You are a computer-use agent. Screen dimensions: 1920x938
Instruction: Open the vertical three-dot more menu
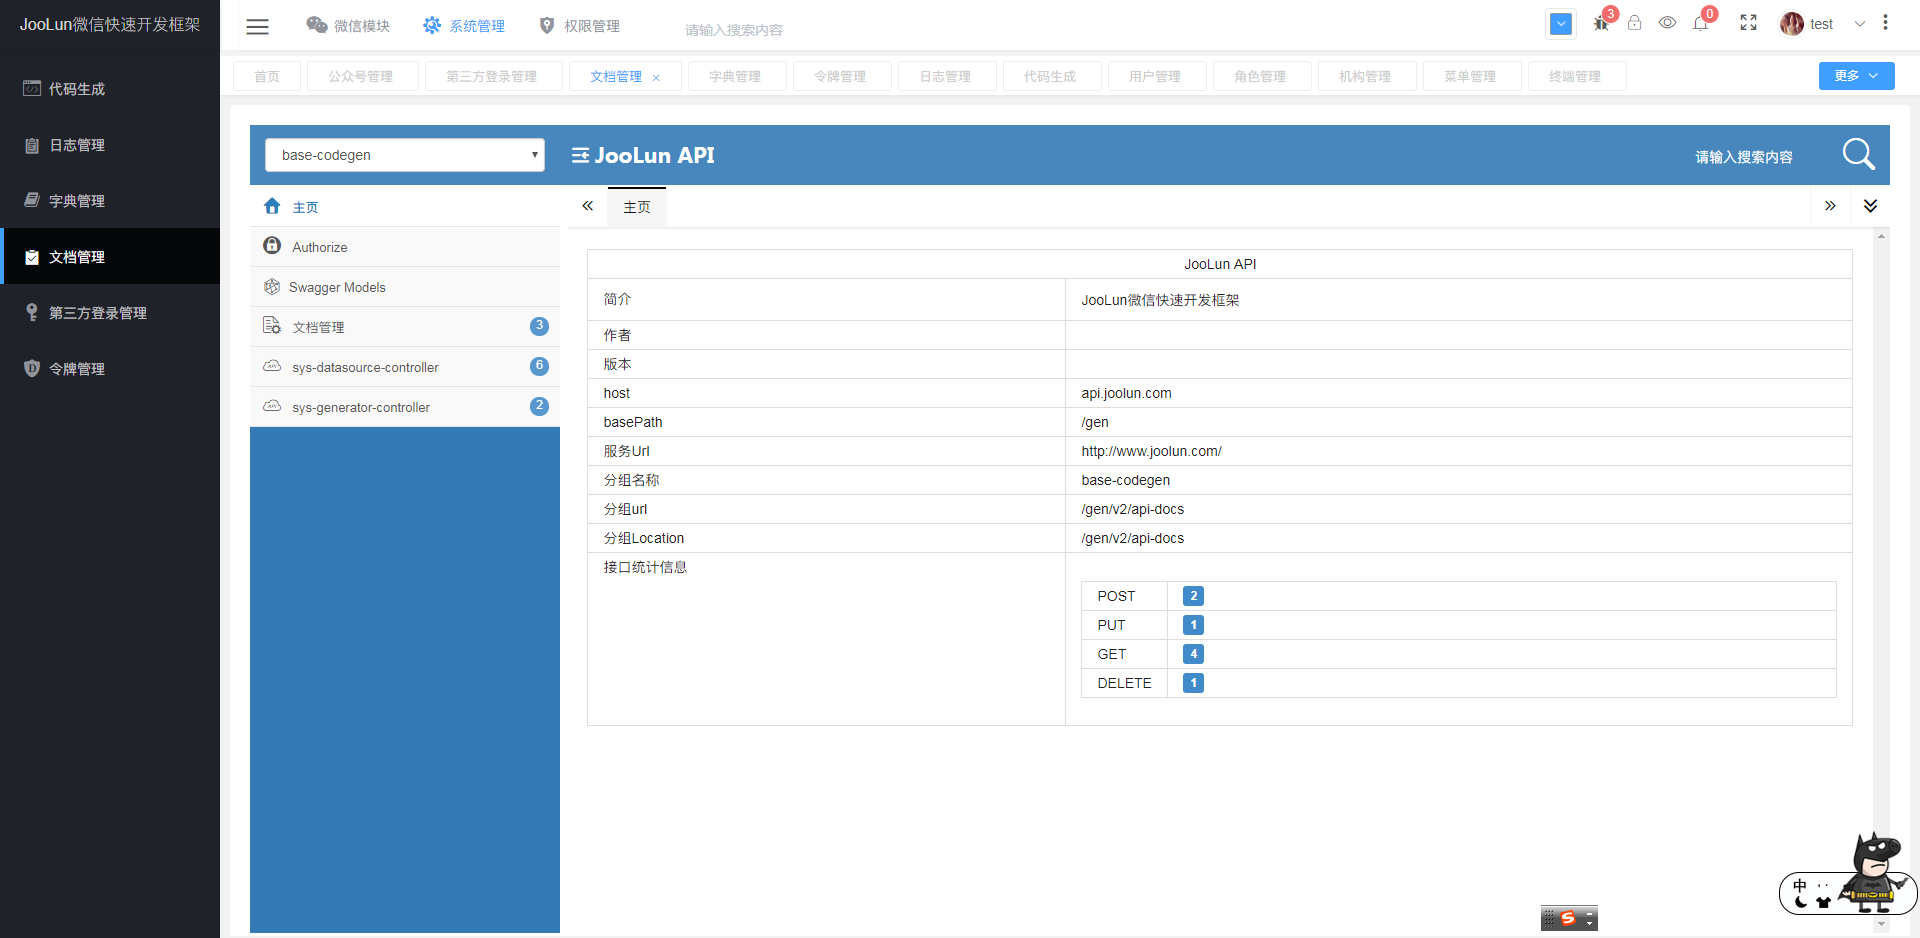click(1885, 22)
